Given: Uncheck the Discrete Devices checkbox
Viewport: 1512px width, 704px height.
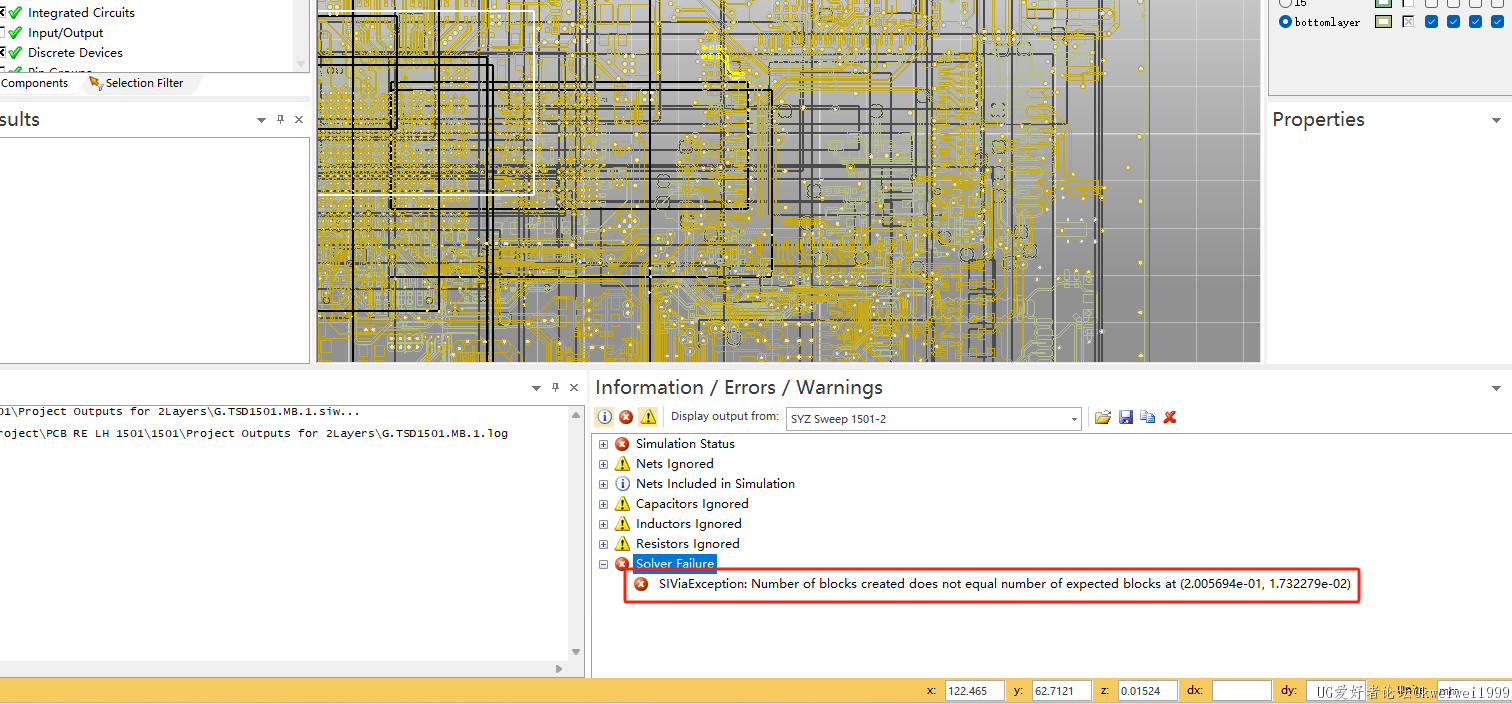Looking at the screenshot, I should click(x=2, y=52).
